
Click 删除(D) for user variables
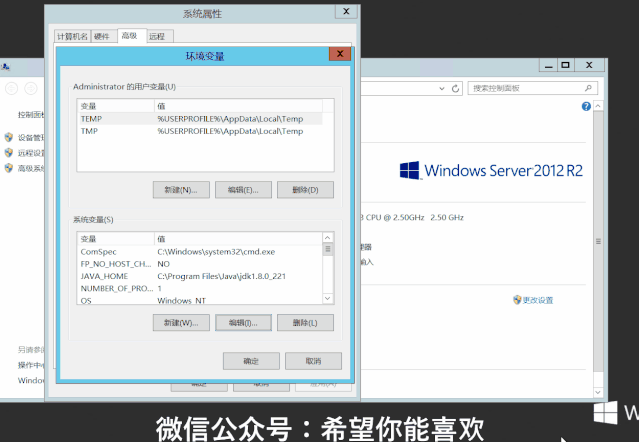pos(305,190)
